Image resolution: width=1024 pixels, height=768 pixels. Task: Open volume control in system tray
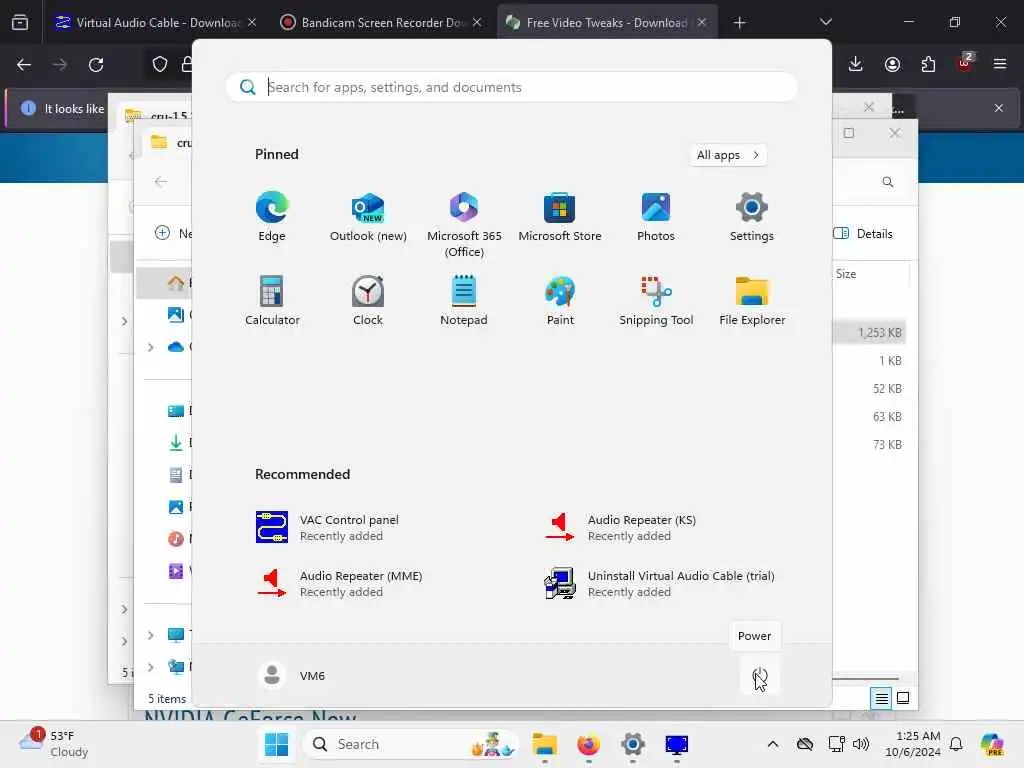point(861,744)
